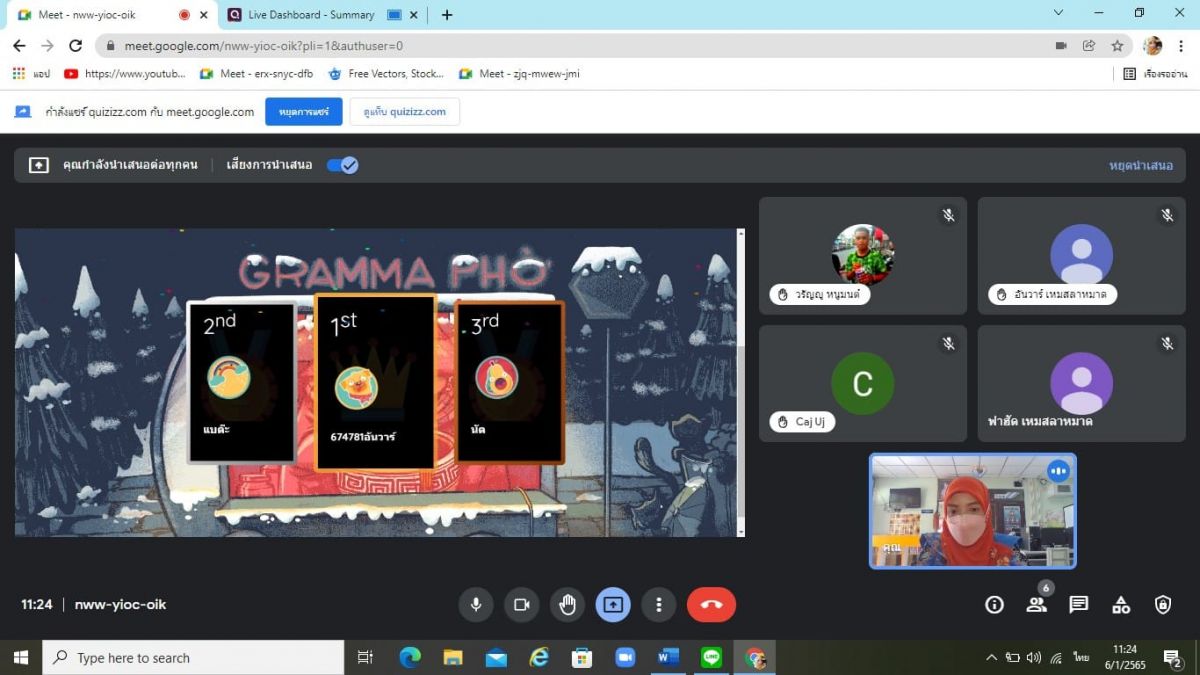The image size is (1200, 675).
Task: Show the participants people panel
Action: (x=1036, y=604)
